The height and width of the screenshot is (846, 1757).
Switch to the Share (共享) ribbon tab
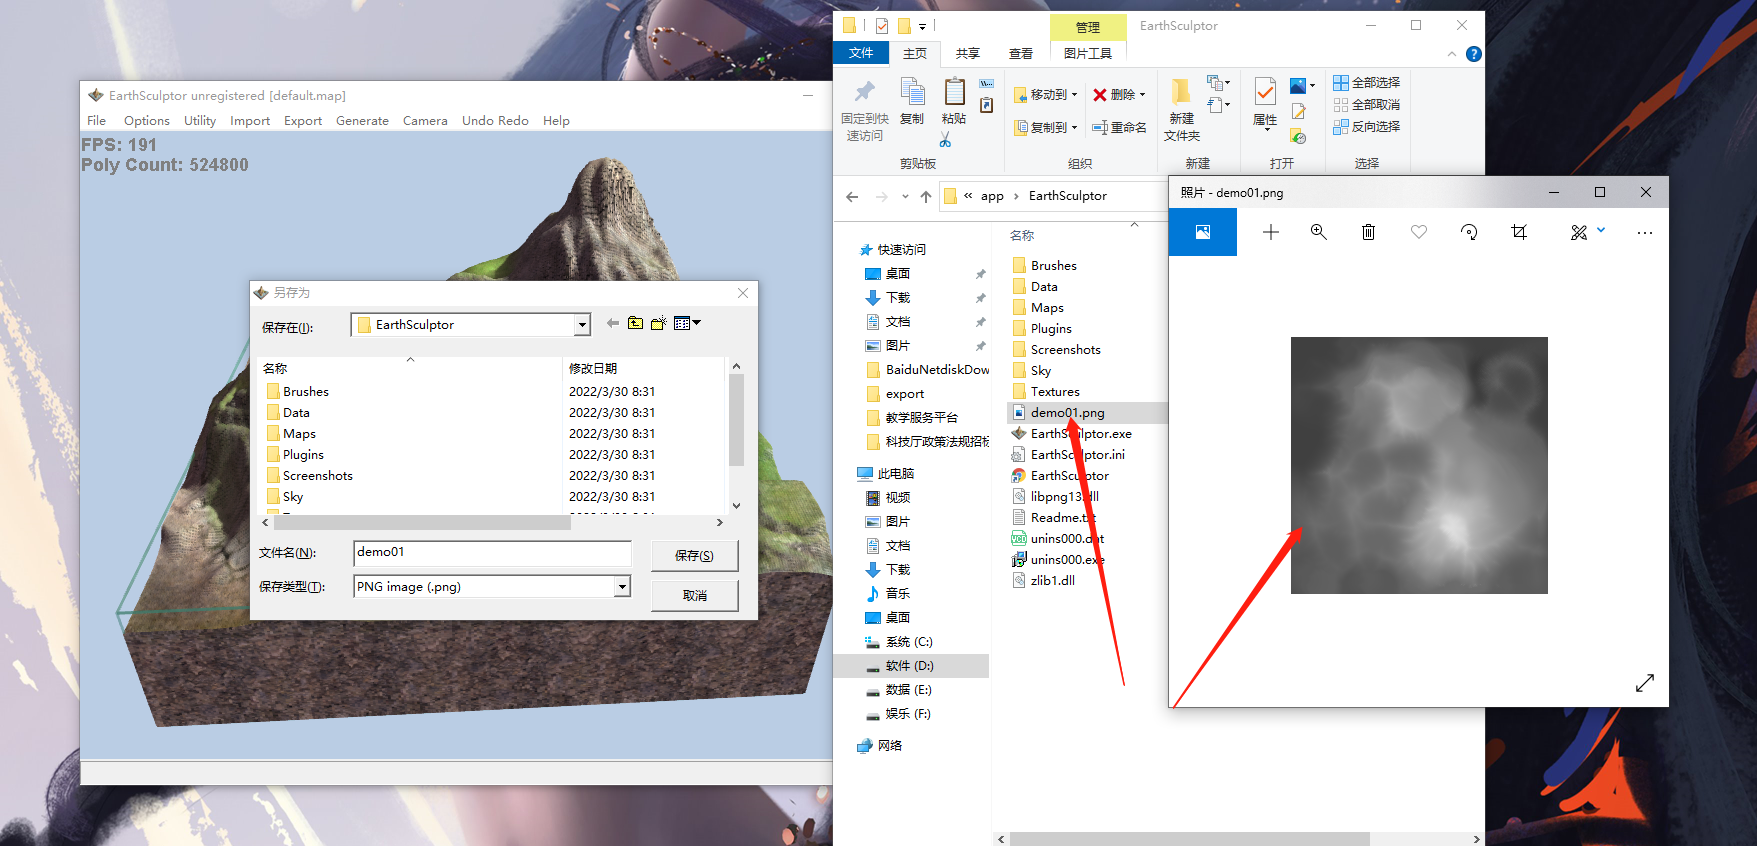pos(967,53)
